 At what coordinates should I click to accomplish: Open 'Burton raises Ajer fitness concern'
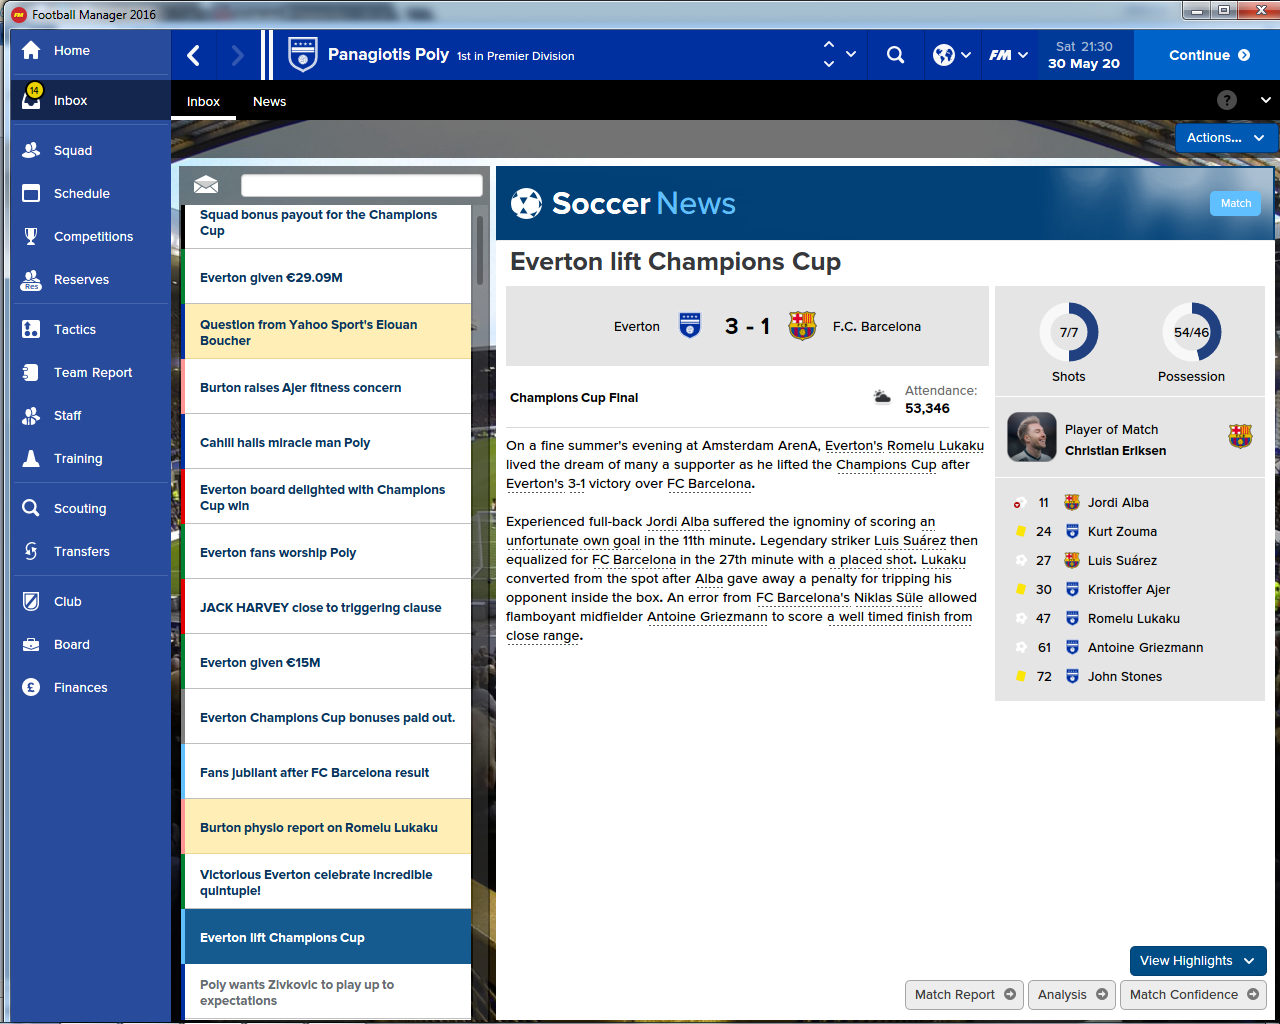[326, 387]
